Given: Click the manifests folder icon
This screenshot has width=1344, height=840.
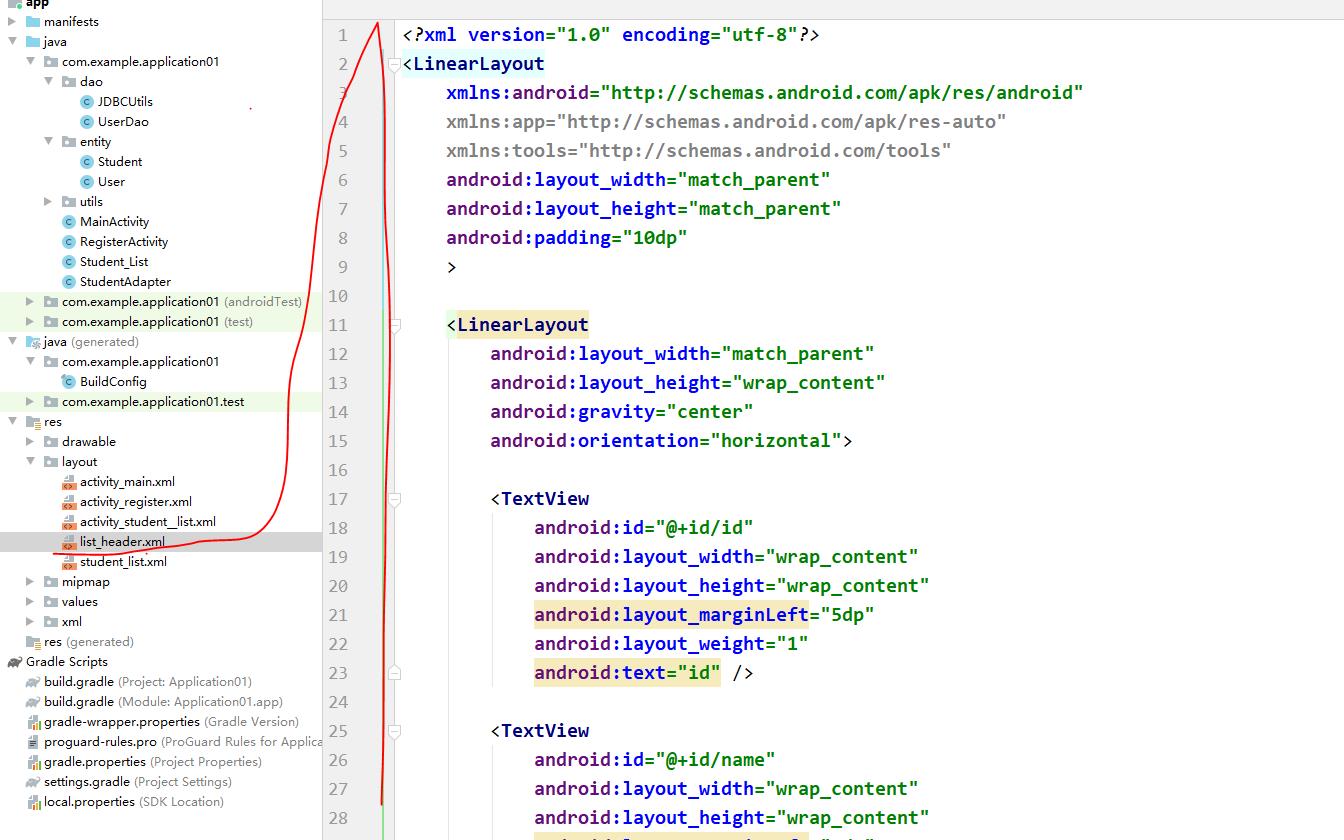Looking at the screenshot, I should coord(33,21).
